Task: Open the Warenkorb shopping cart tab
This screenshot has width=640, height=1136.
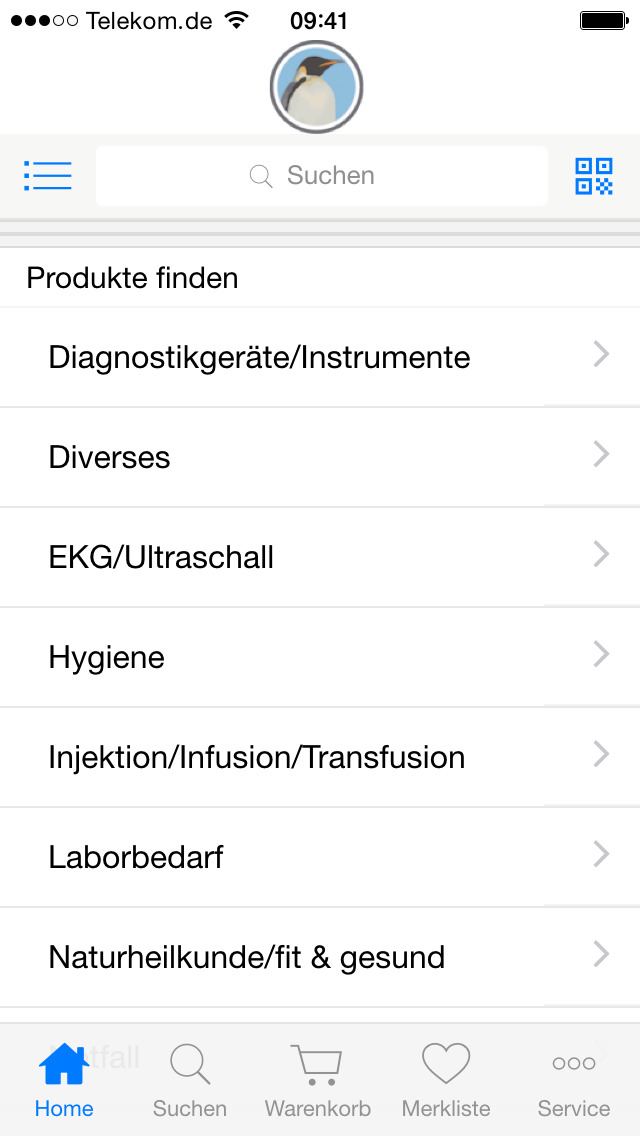Action: coord(317,1078)
